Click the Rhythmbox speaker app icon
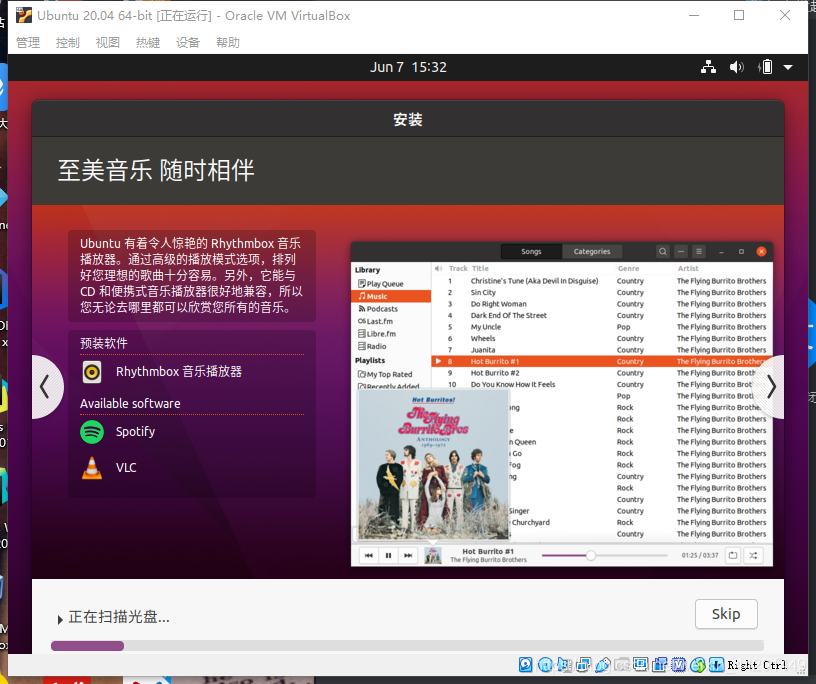Viewport: 816px width, 684px height. click(92, 372)
